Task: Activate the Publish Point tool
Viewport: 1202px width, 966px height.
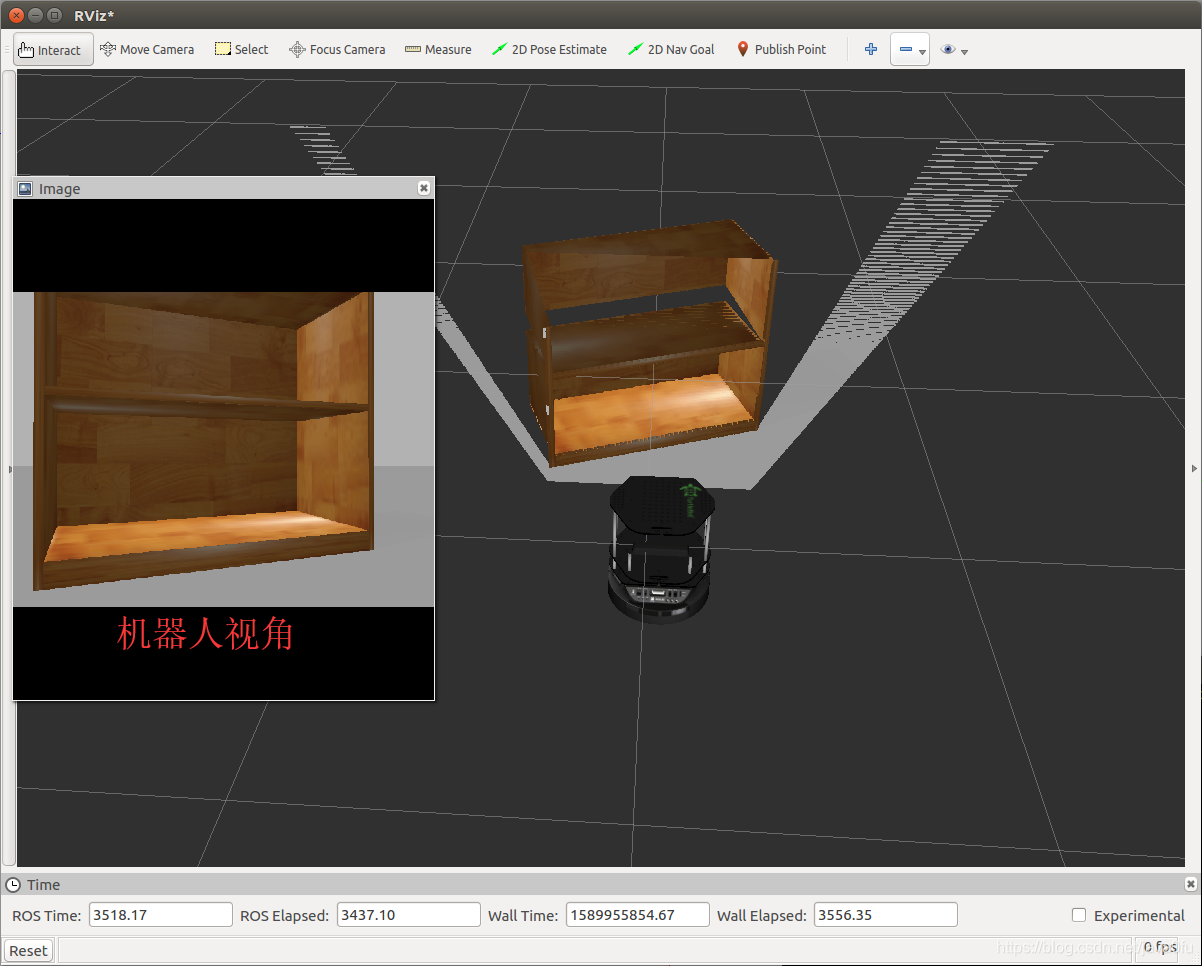Action: (781, 50)
